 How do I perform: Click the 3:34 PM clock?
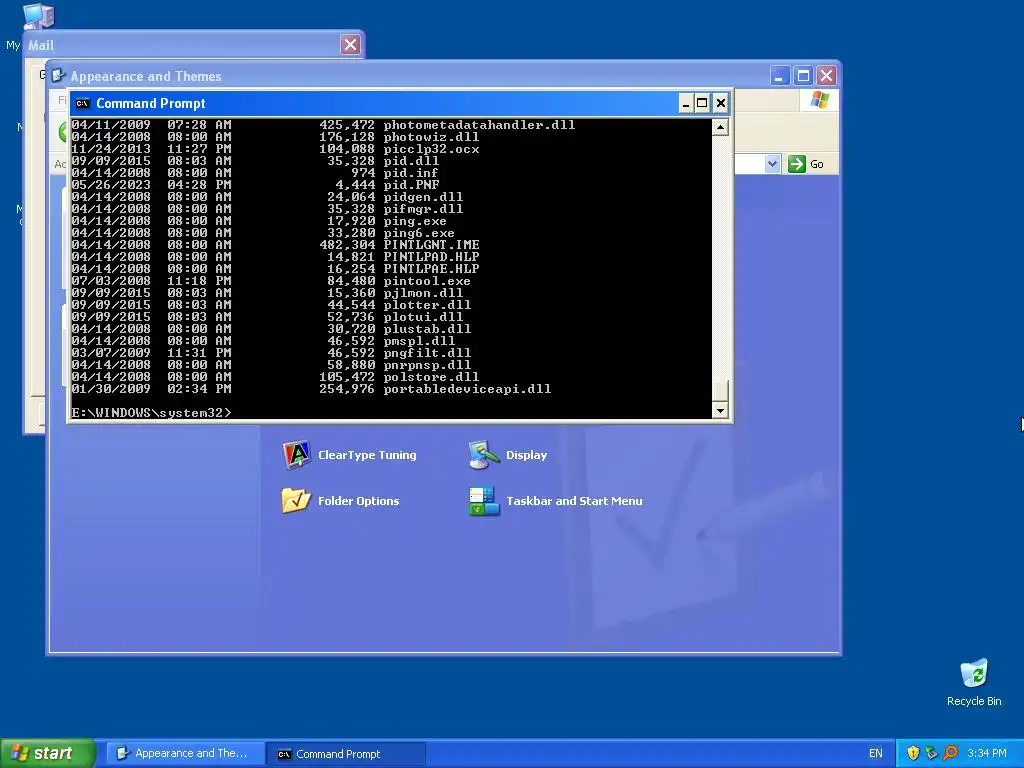[986, 753]
